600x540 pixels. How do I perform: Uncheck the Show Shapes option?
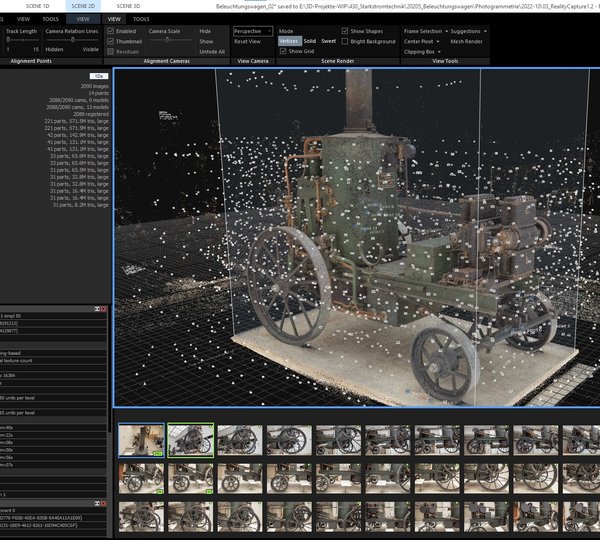click(x=345, y=31)
